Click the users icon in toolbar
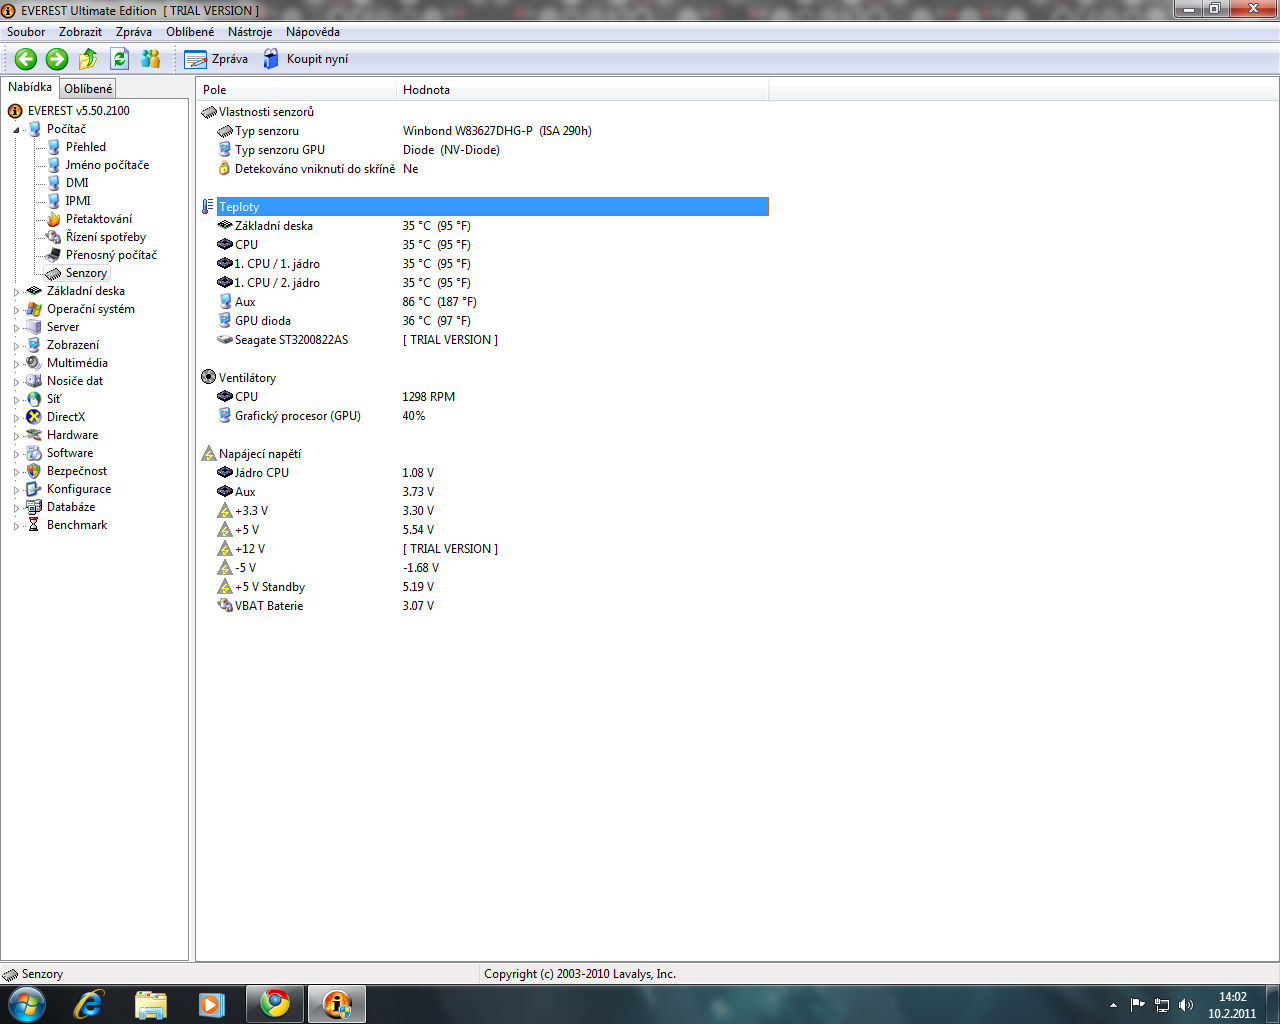 (151, 59)
